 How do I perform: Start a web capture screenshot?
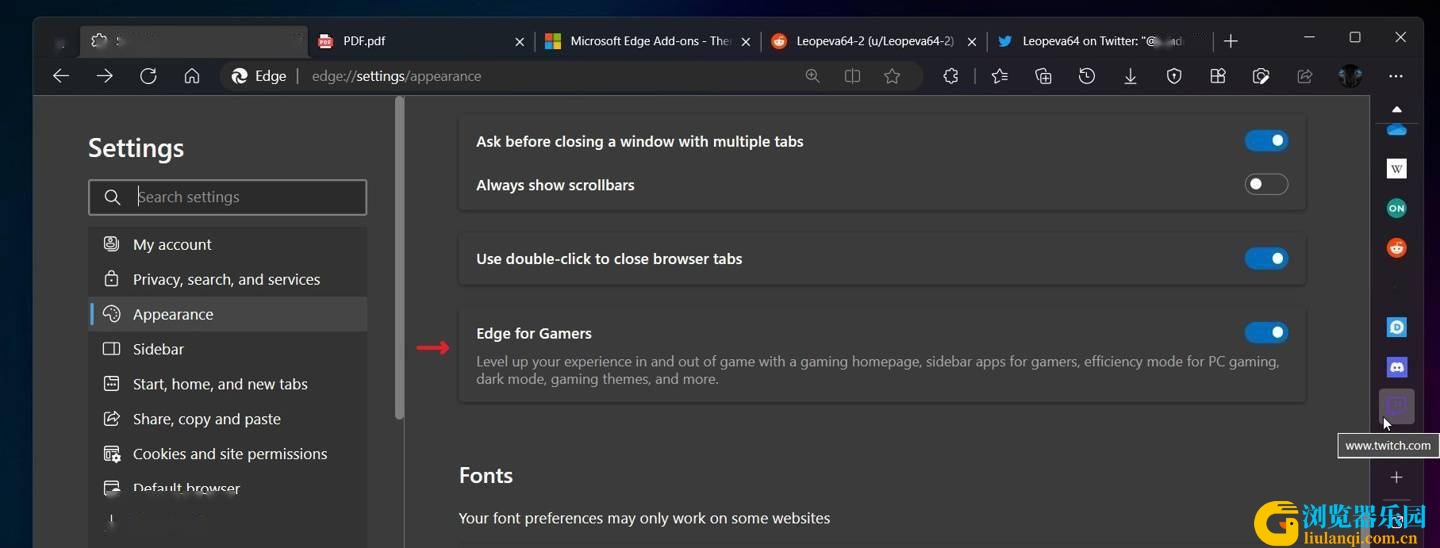pyautogui.click(x=1261, y=76)
